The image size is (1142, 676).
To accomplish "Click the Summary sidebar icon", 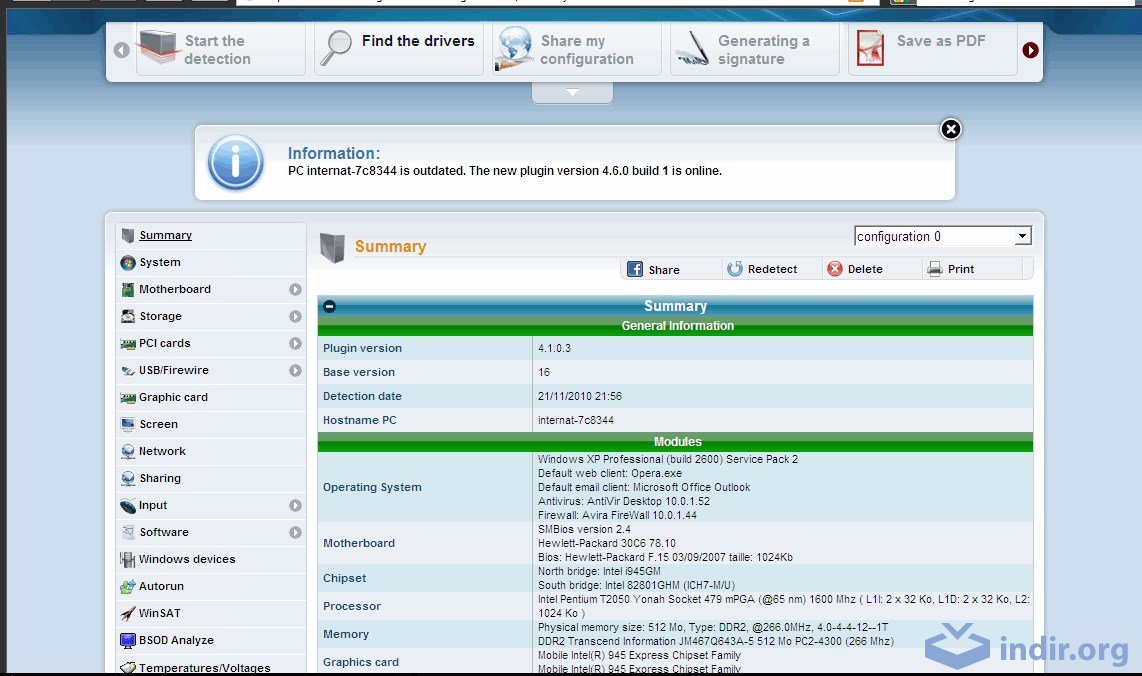I will pyautogui.click(x=128, y=235).
